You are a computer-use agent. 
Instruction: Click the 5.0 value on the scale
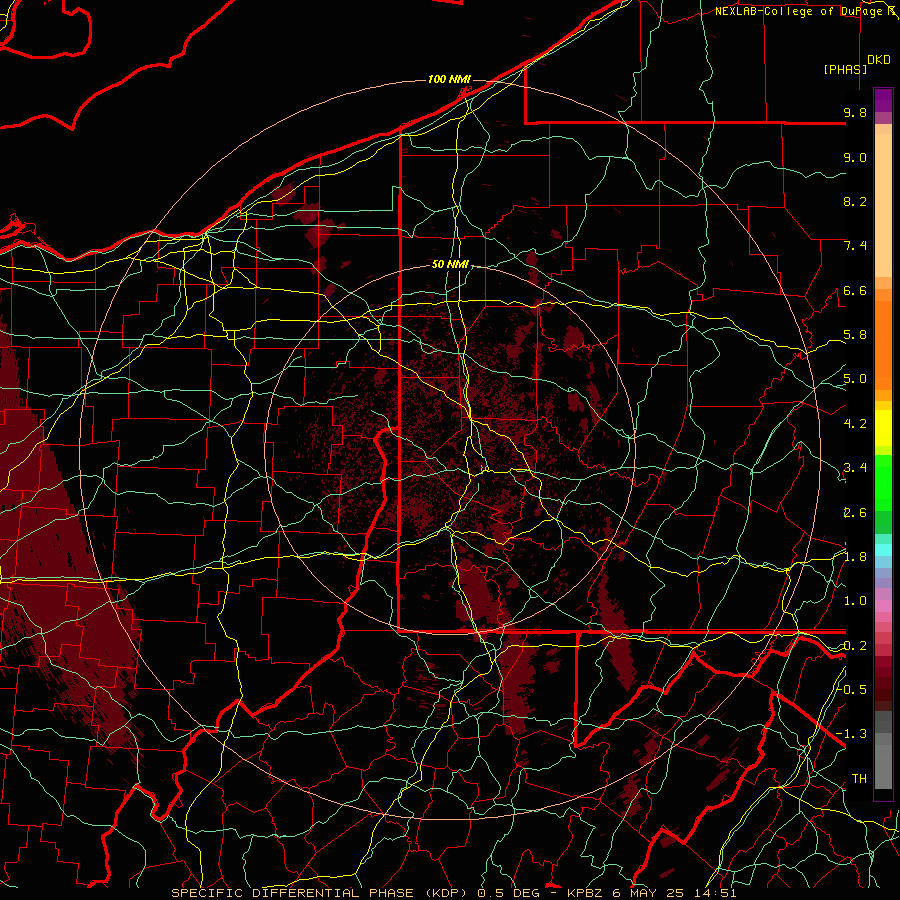click(x=855, y=379)
